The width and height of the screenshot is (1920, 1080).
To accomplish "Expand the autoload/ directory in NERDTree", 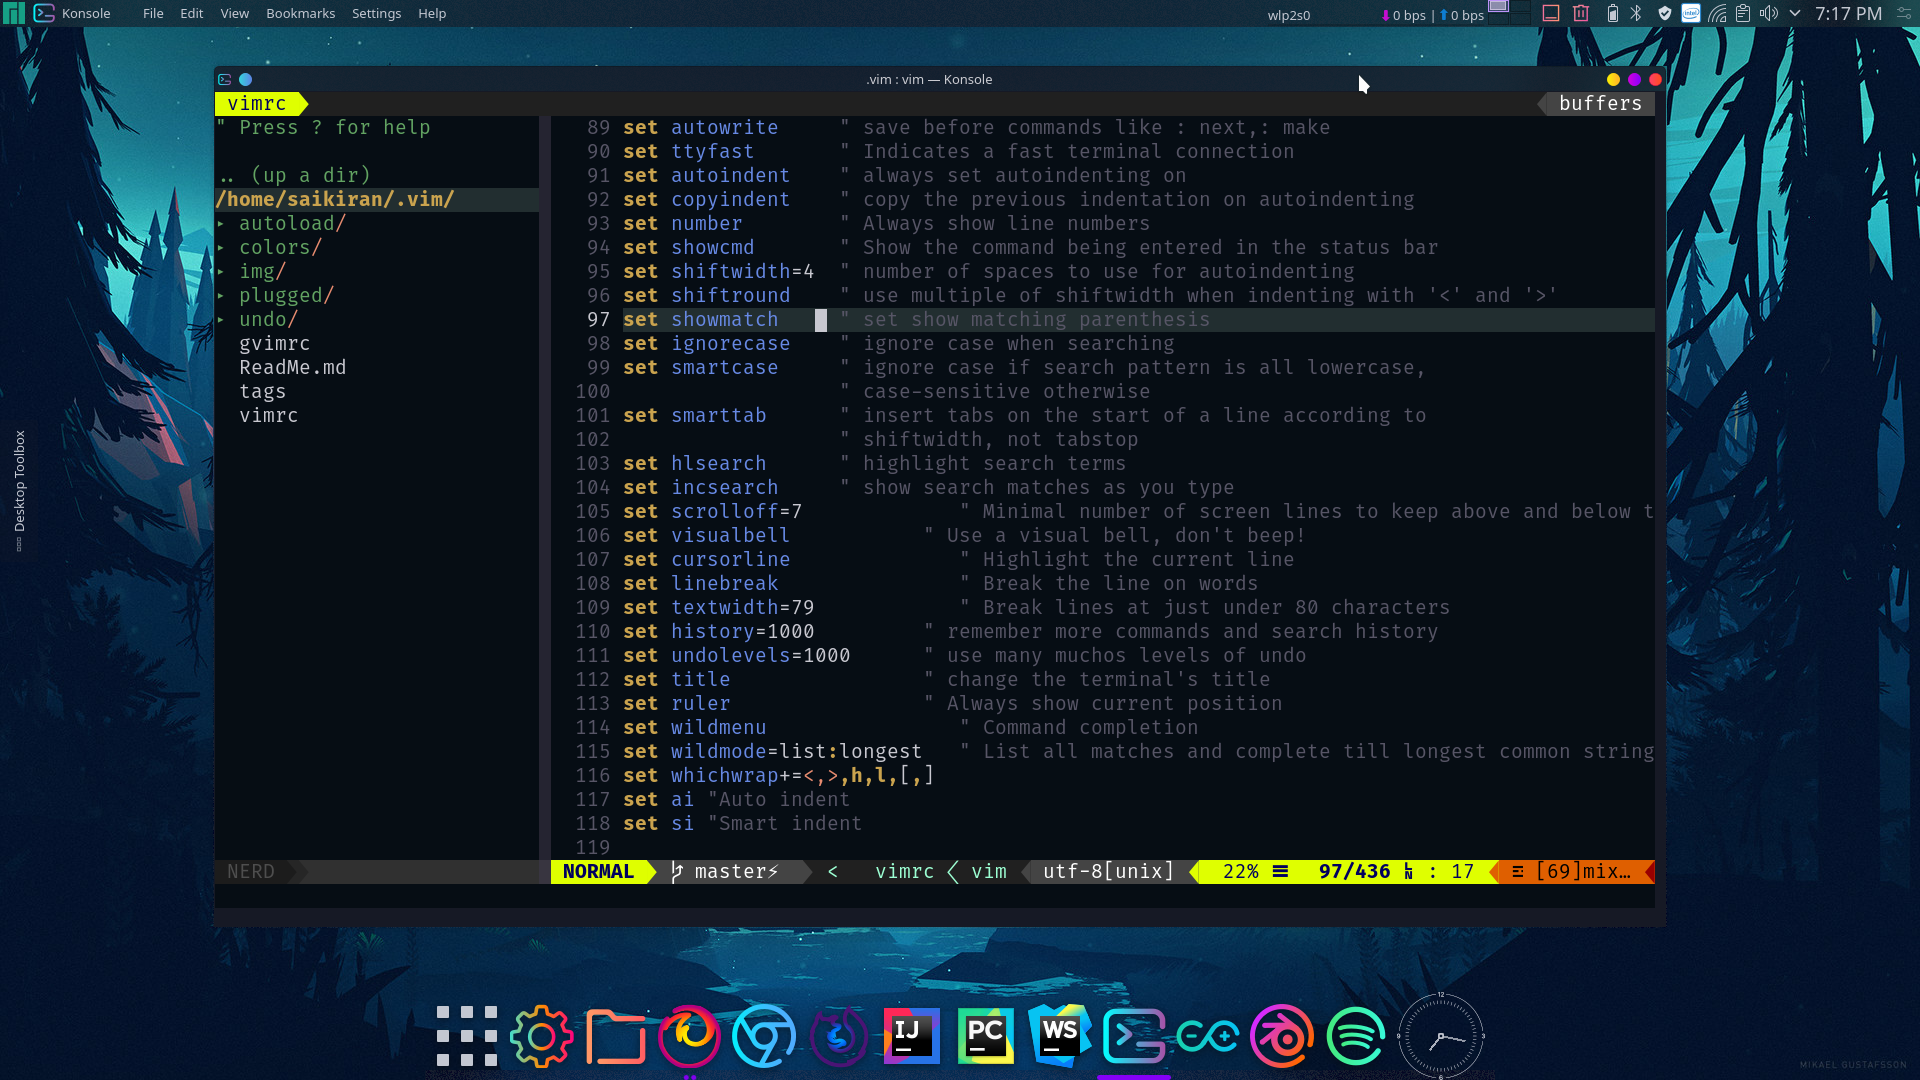I will click(221, 224).
